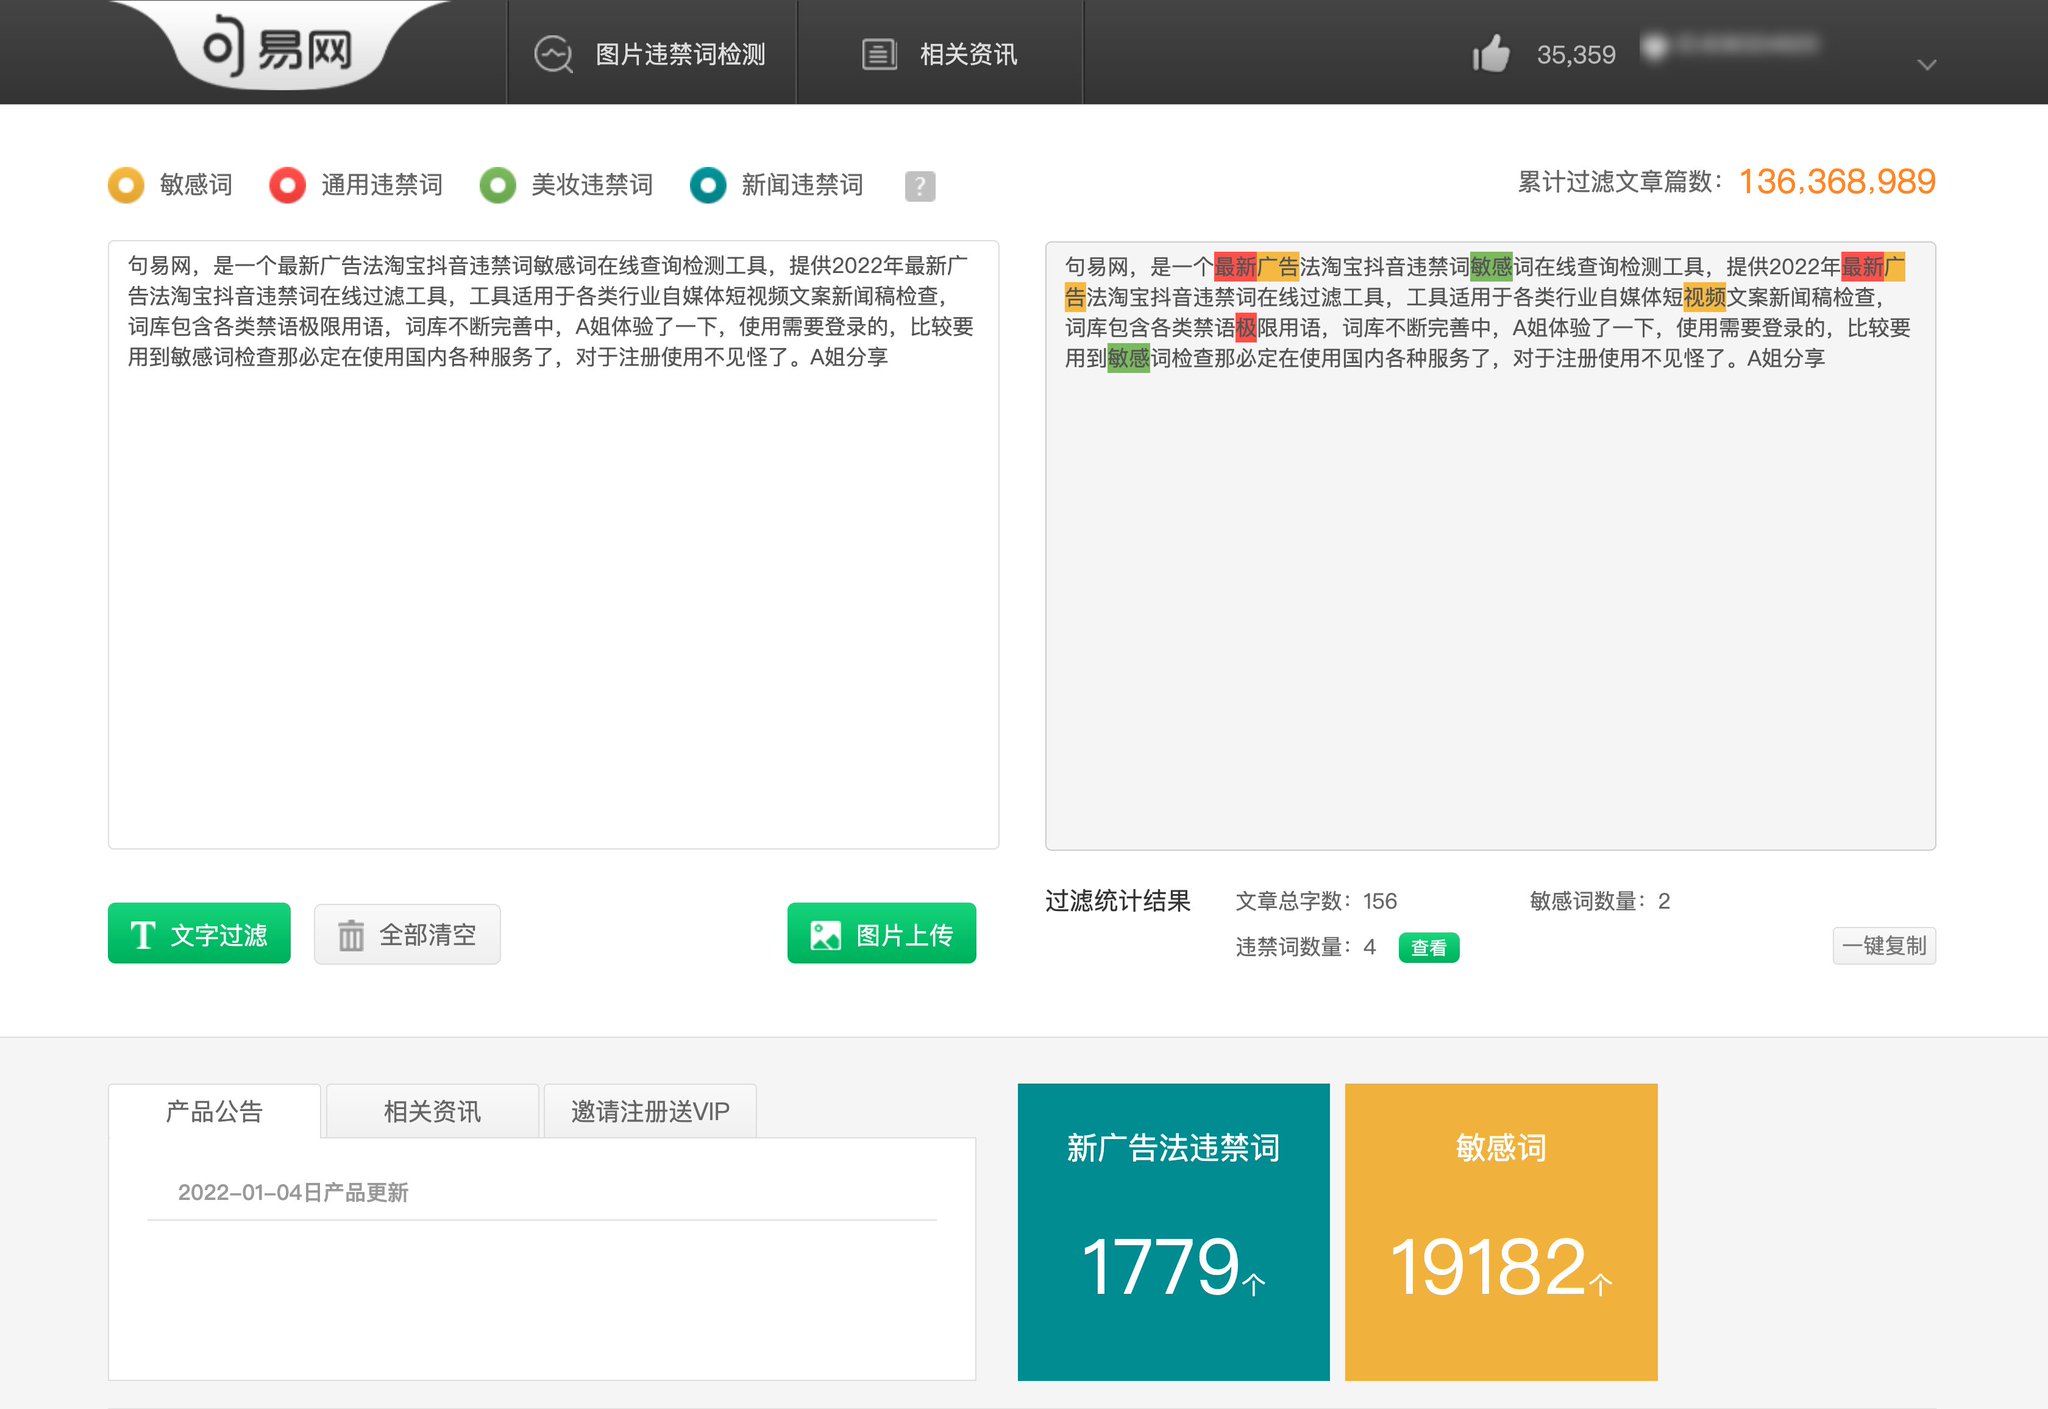The height and width of the screenshot is (1409, 2048).
Task: Click the orange 敏感词 19182 panel
Action: point(1500,1232)
